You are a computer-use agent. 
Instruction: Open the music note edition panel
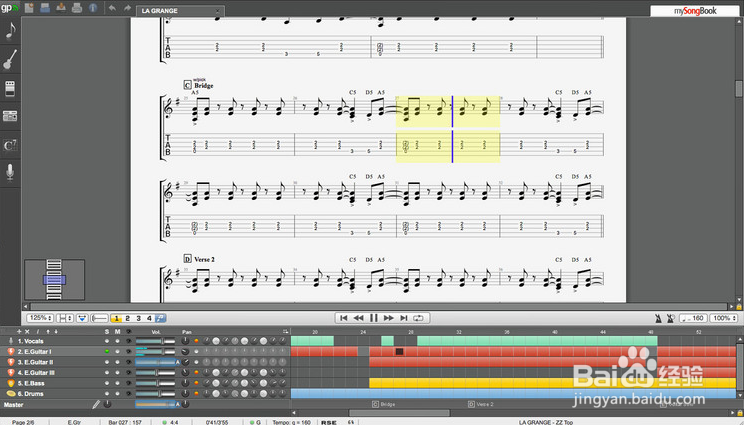click(10, 30)
